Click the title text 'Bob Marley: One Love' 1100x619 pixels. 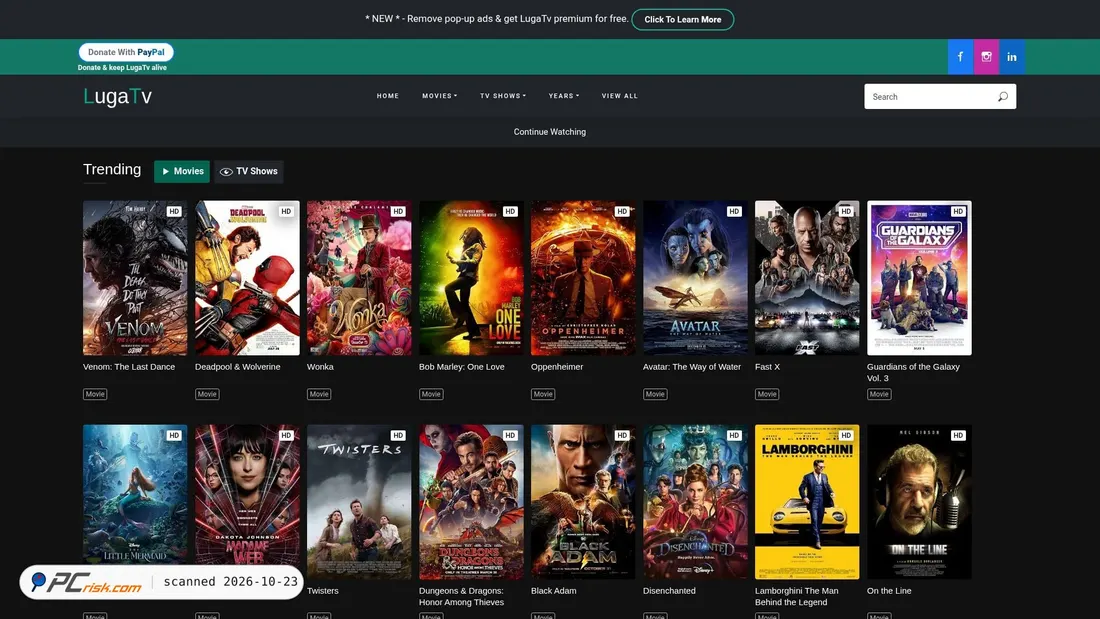(x=462, y=367)
